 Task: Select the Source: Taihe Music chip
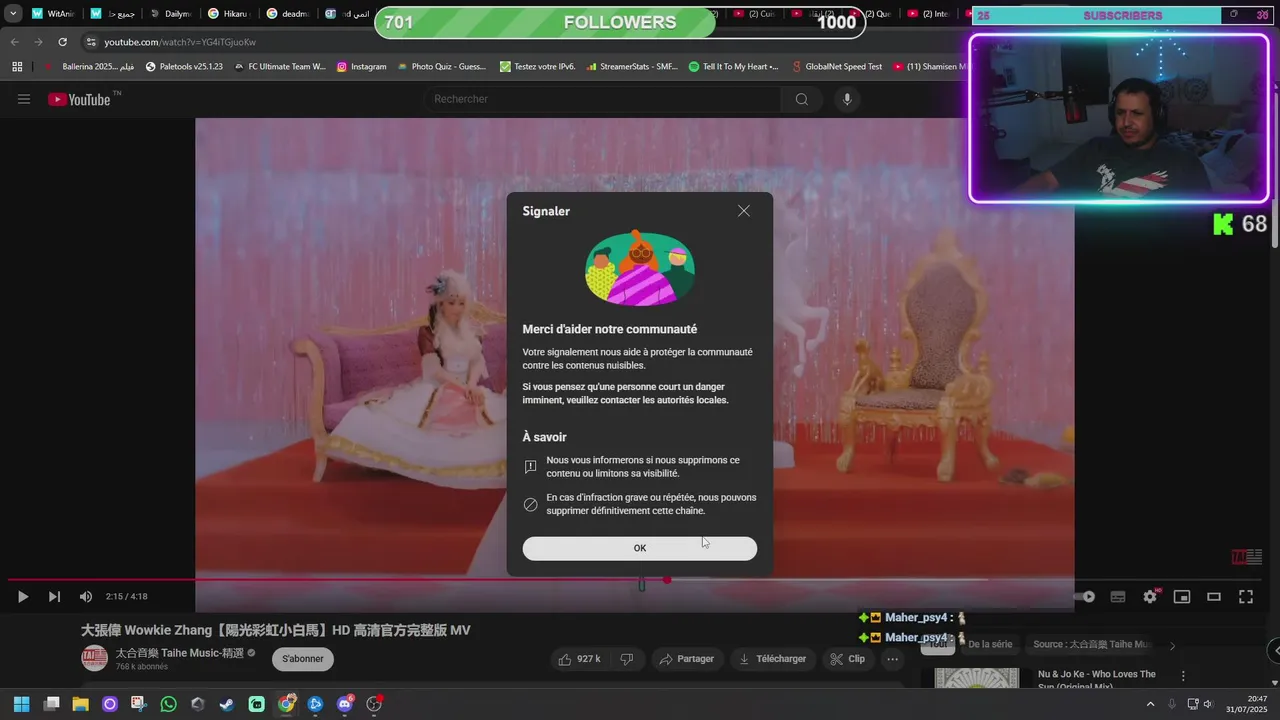tap(1092, 645)
